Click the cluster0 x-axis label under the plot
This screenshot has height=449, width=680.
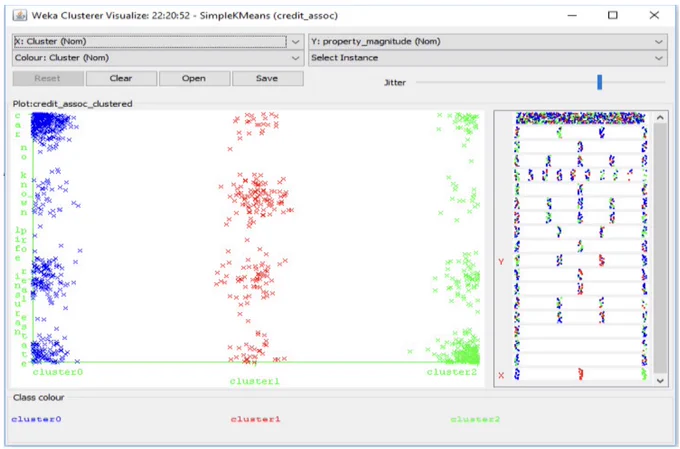tap(58, 372)
